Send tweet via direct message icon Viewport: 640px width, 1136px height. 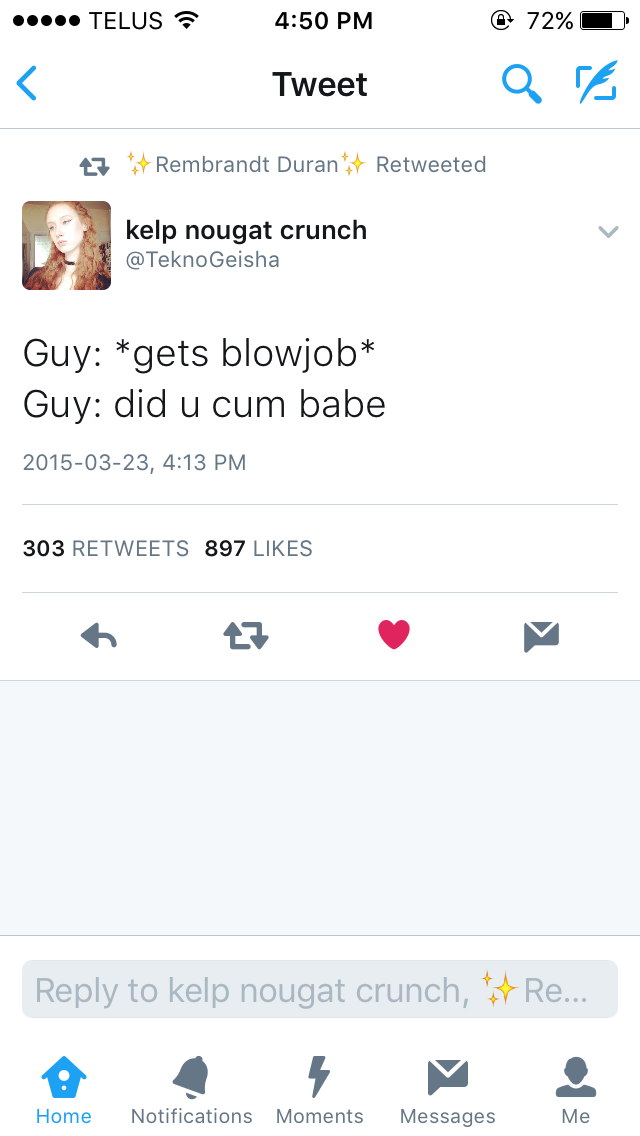541,637
